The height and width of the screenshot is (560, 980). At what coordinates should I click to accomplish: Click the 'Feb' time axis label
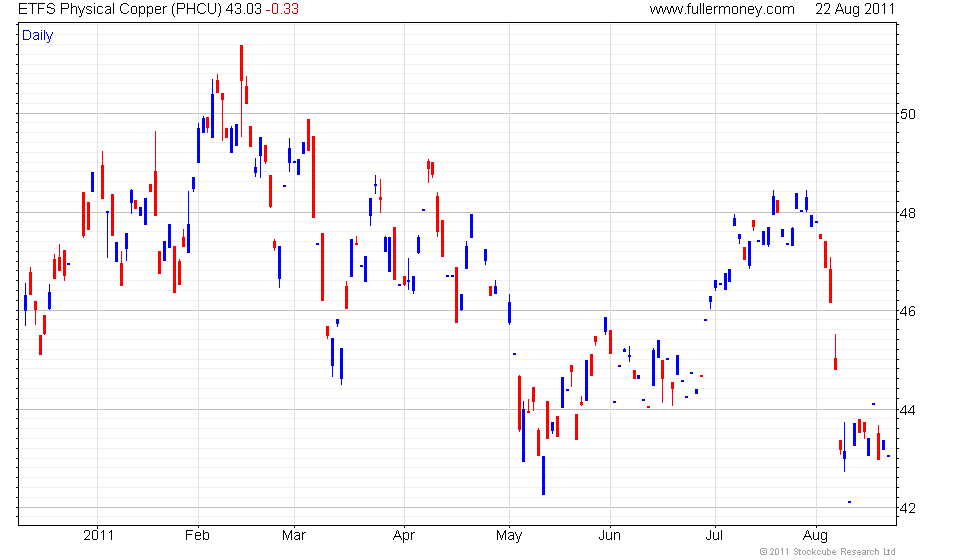[x=198, y=535]
